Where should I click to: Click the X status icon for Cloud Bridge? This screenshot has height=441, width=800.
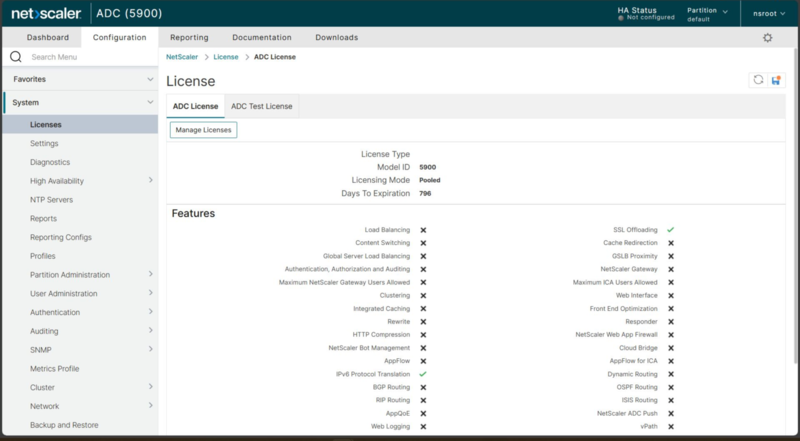pyautogui.click(x=671, y=348)
